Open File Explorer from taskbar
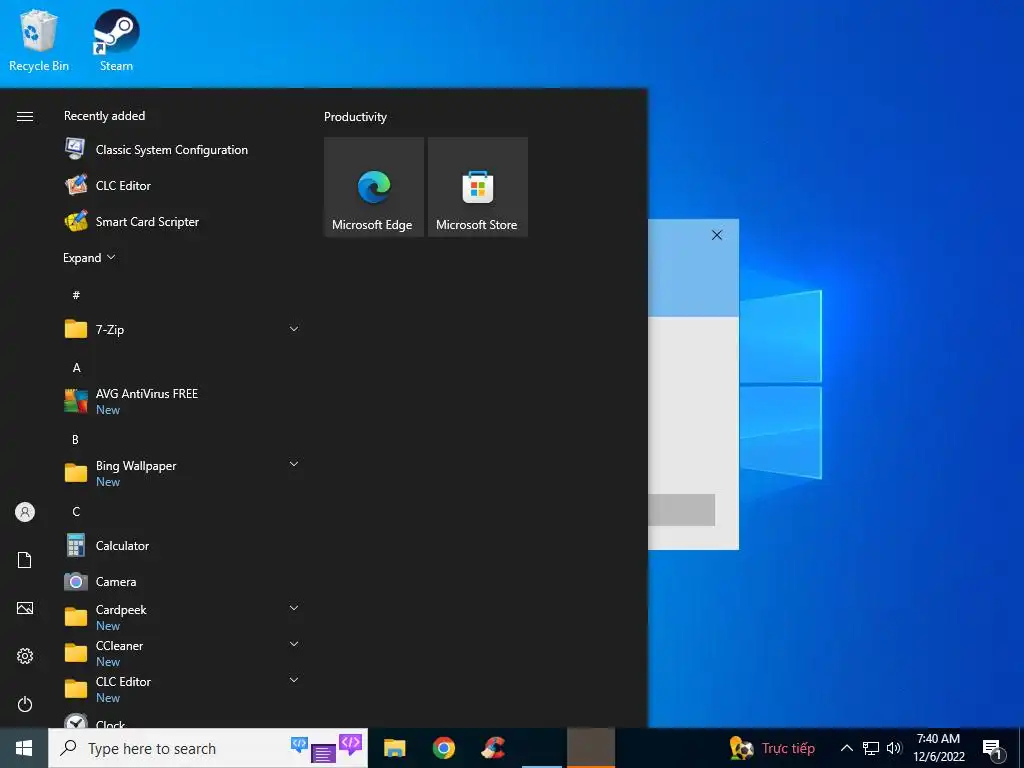Viewport: 1024px width, 768px height. [394, 748]
